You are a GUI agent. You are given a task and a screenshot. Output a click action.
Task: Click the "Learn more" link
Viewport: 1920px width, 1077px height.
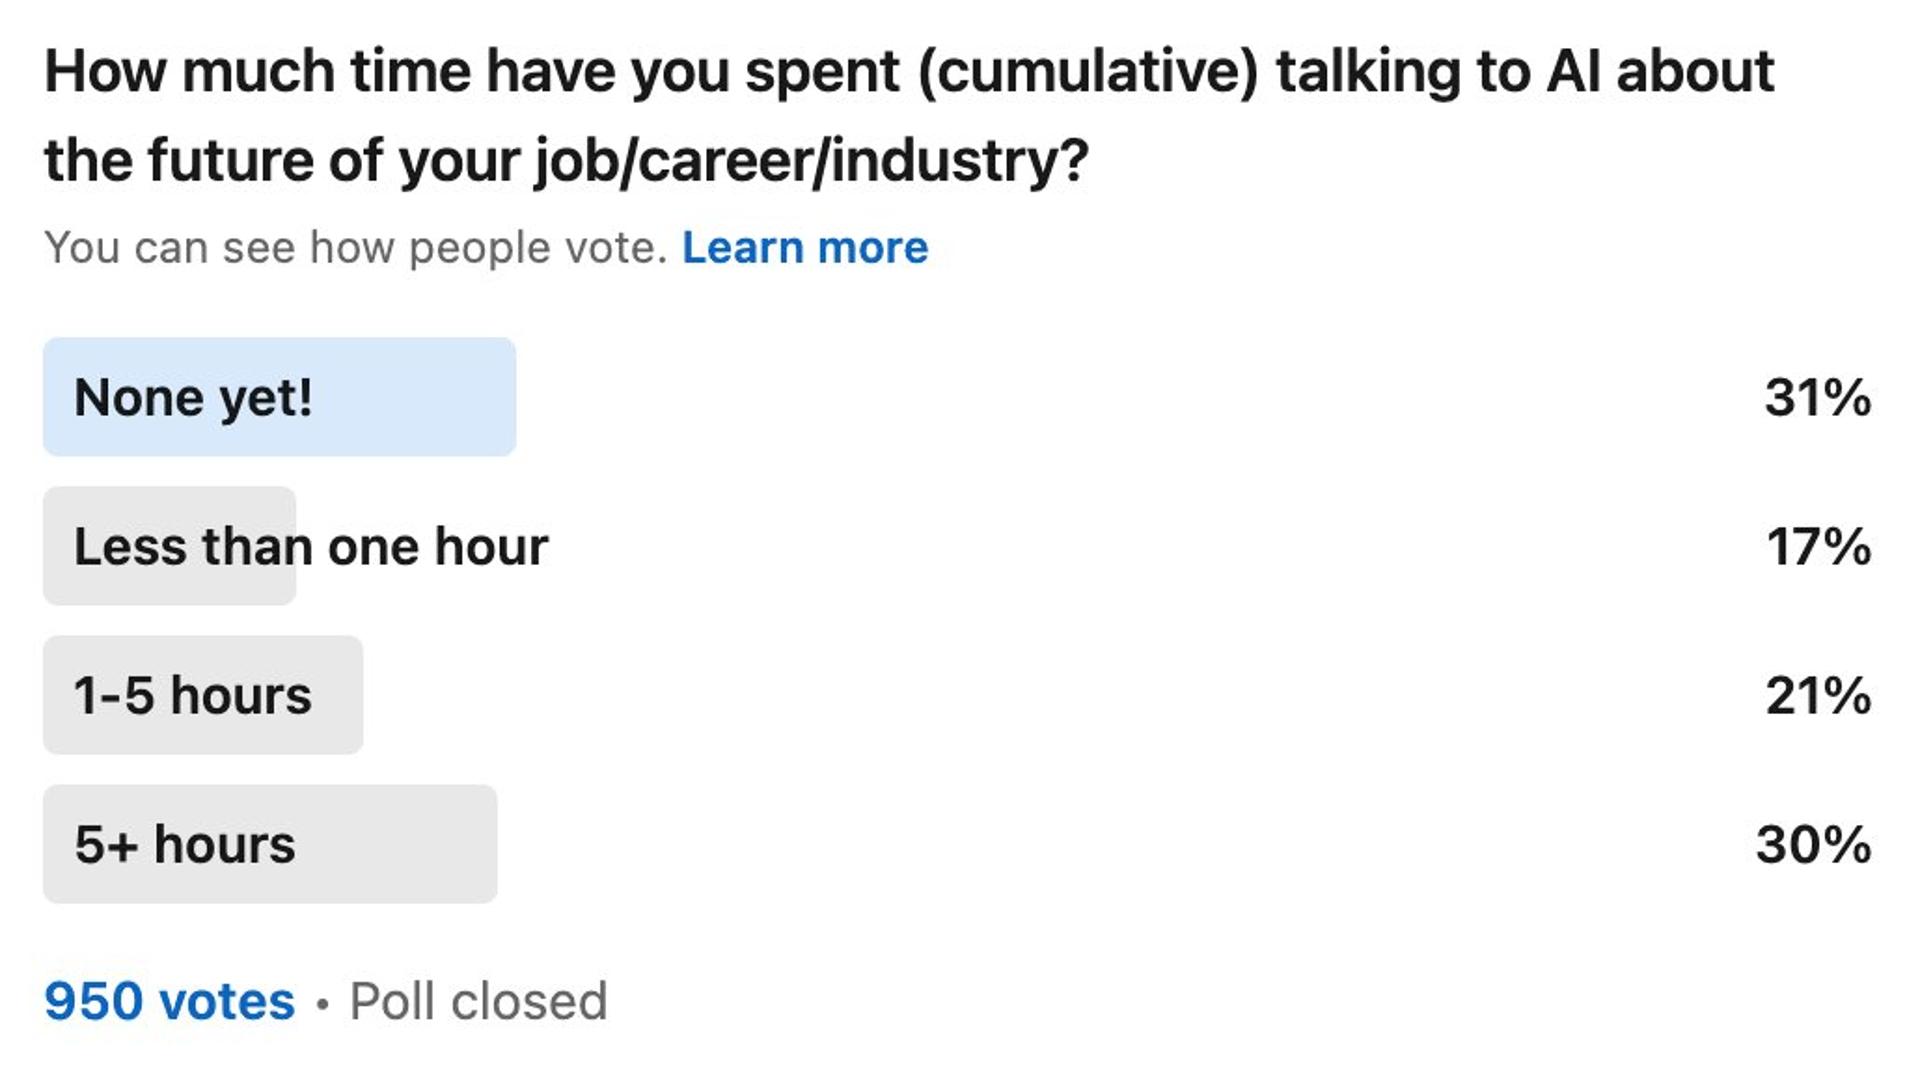[x=804, y=248]
